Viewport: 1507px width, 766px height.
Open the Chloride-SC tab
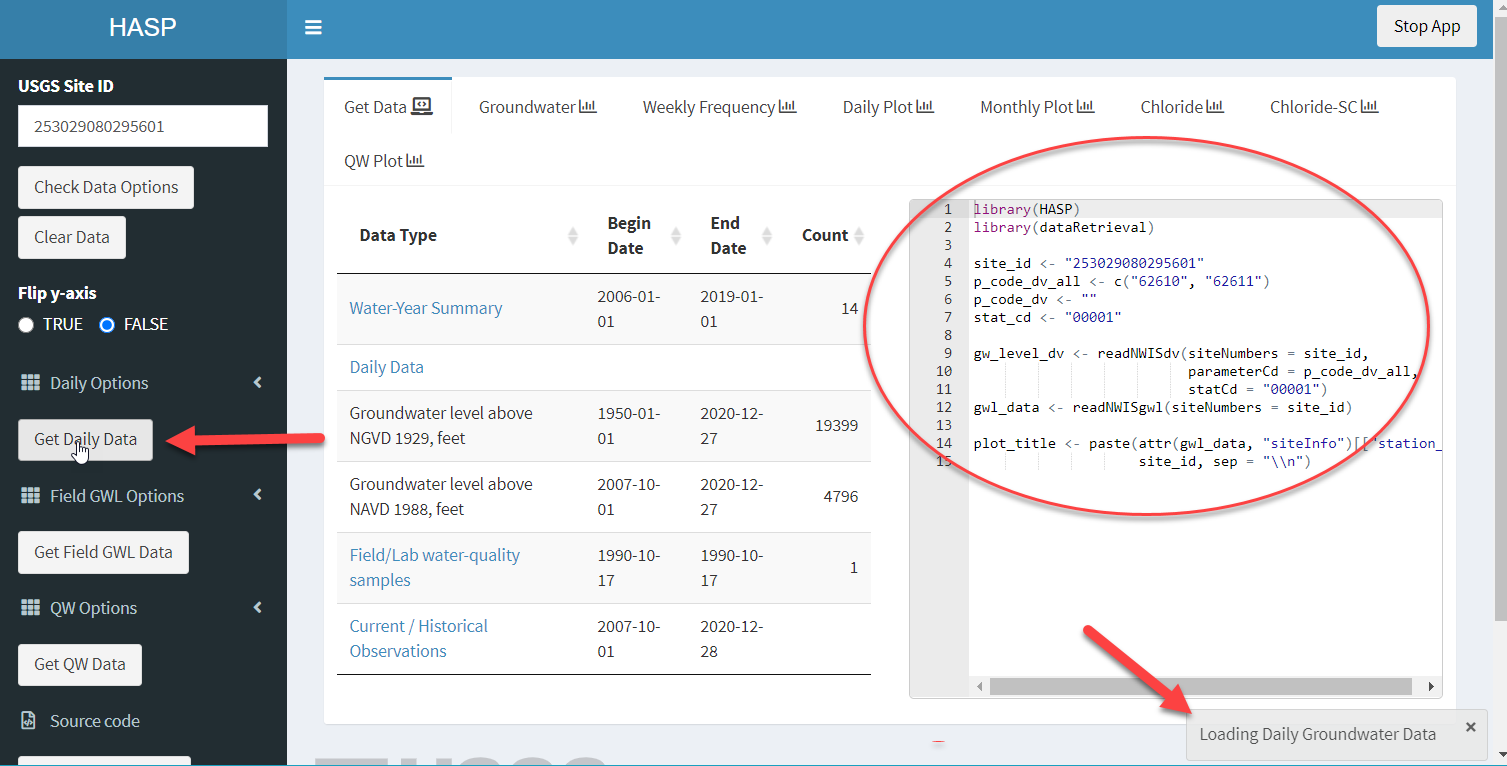(x=1323, y=107)
